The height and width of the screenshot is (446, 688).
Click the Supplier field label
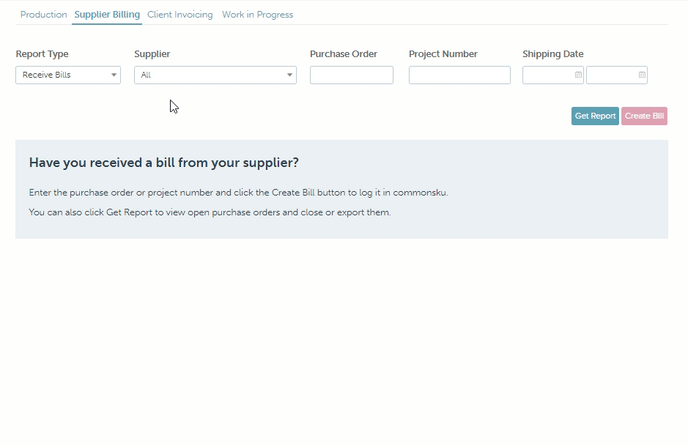pos(152,54)
